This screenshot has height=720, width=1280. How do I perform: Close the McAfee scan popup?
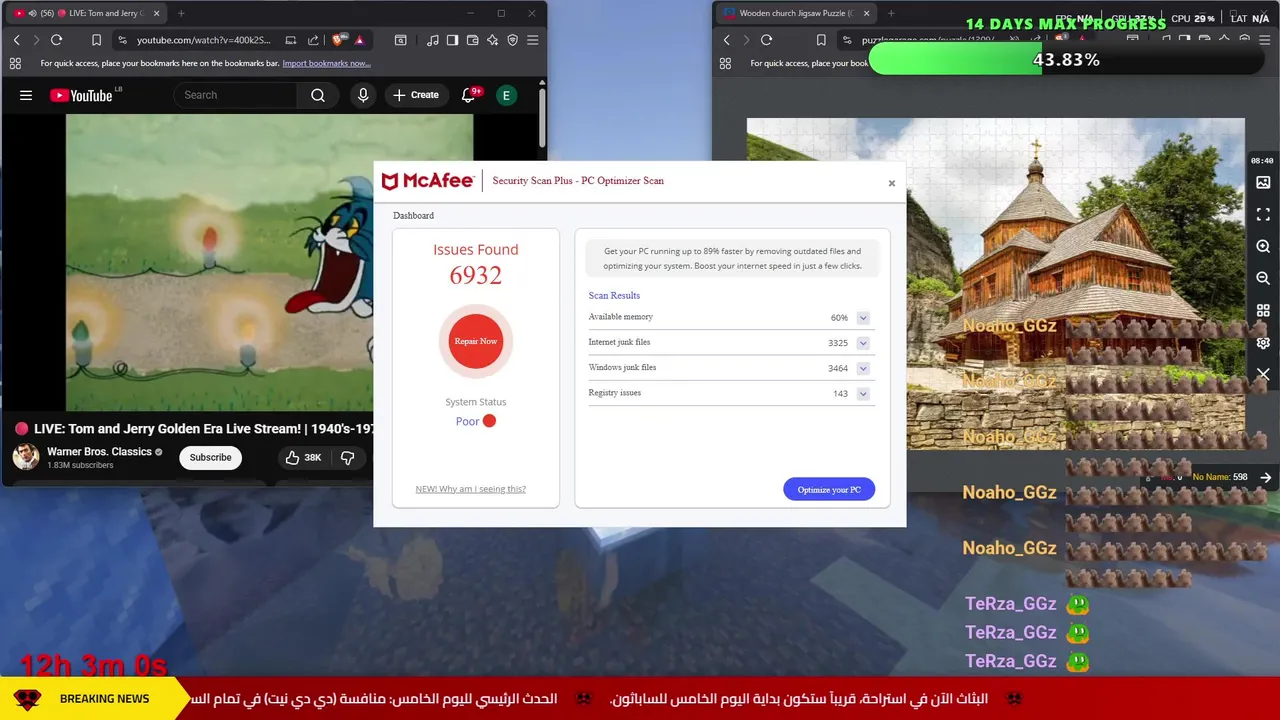pyautogui.click(x=892, y=183)
